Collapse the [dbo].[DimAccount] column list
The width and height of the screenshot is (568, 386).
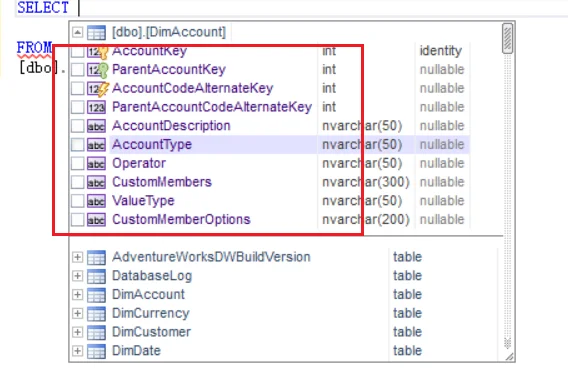(x=77, y=32)
